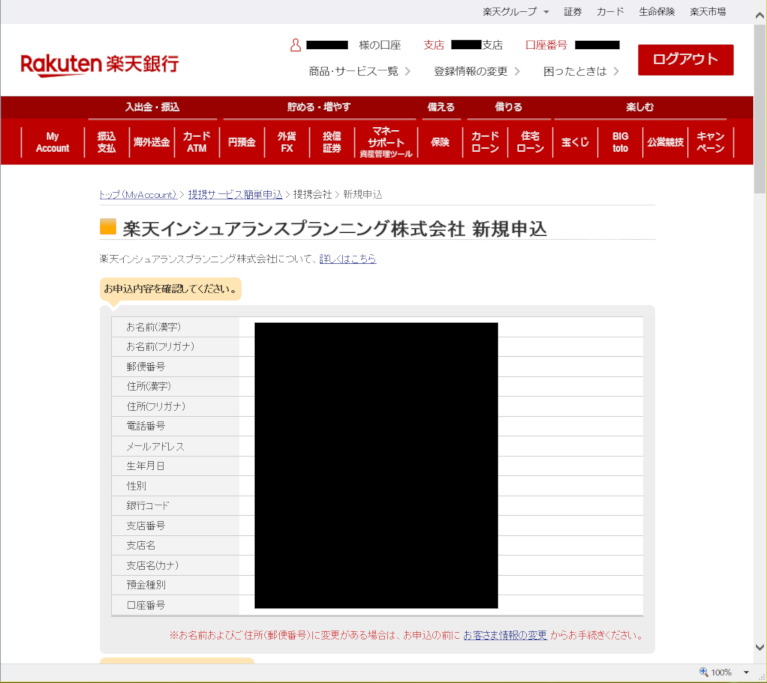Select 外貨FX in navigation
This screenshot has width=767, height=683.
click(x=287, y=142)
